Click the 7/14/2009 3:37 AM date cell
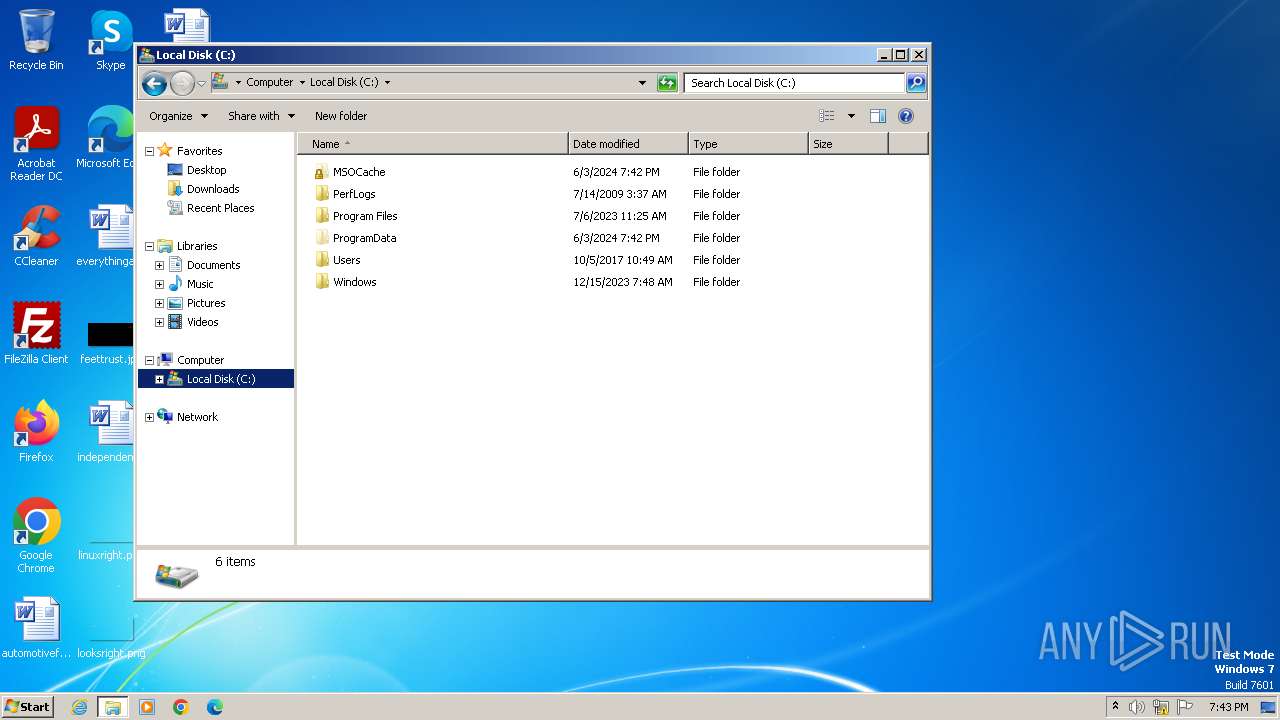Image resolution: width=1280 pixels, height=720 pixels. [x=620, y=194]
